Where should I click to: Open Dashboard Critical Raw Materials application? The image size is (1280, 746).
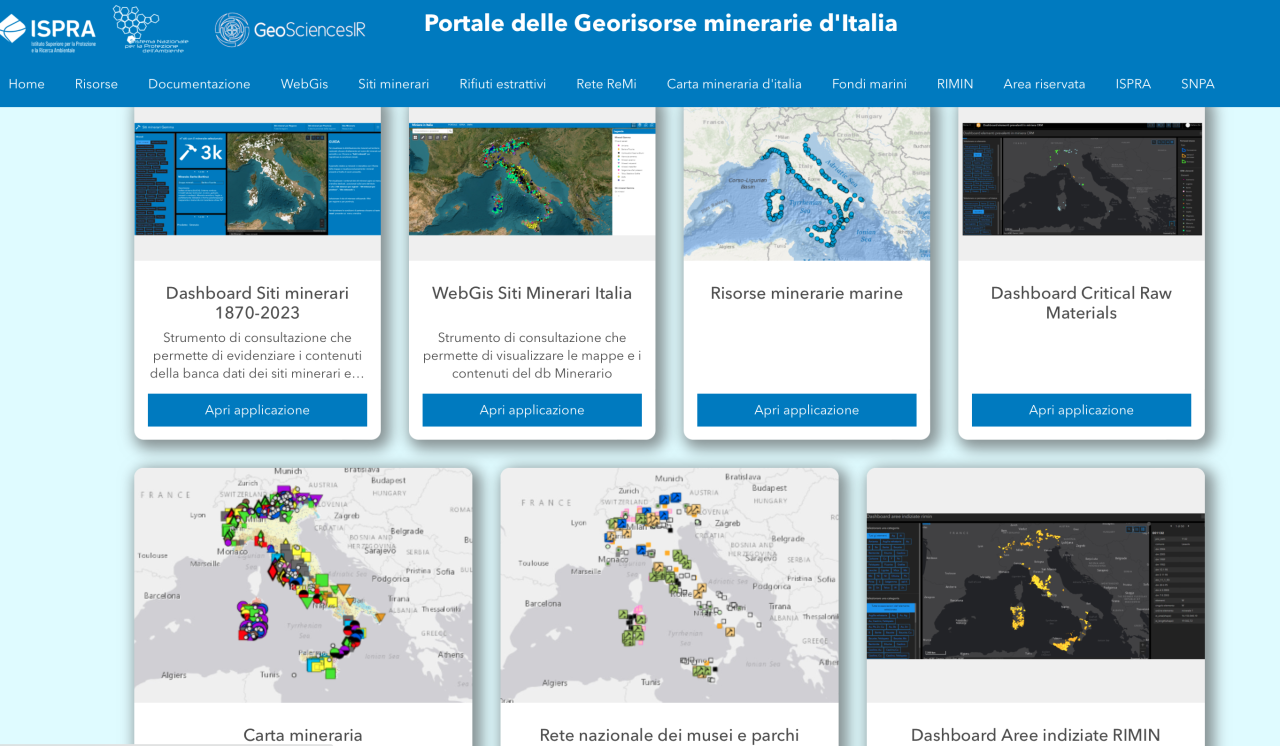(x=1081, y=410)
